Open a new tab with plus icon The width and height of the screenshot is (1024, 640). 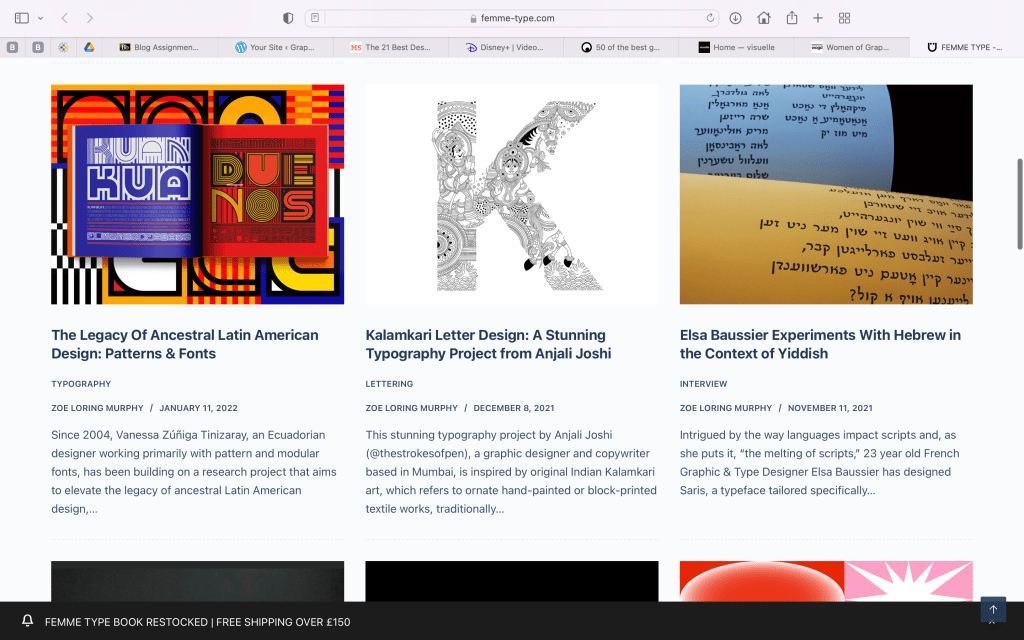click(818, 18)
